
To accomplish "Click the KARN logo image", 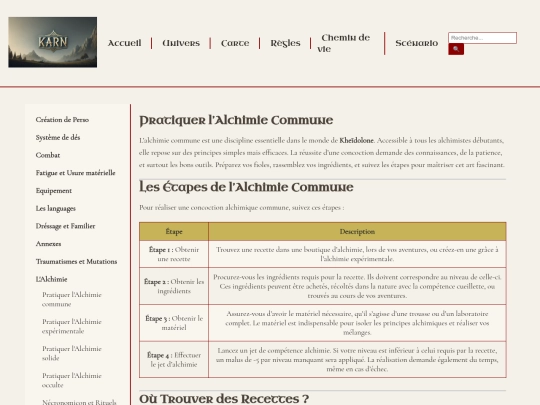I will tap(53, 42).
